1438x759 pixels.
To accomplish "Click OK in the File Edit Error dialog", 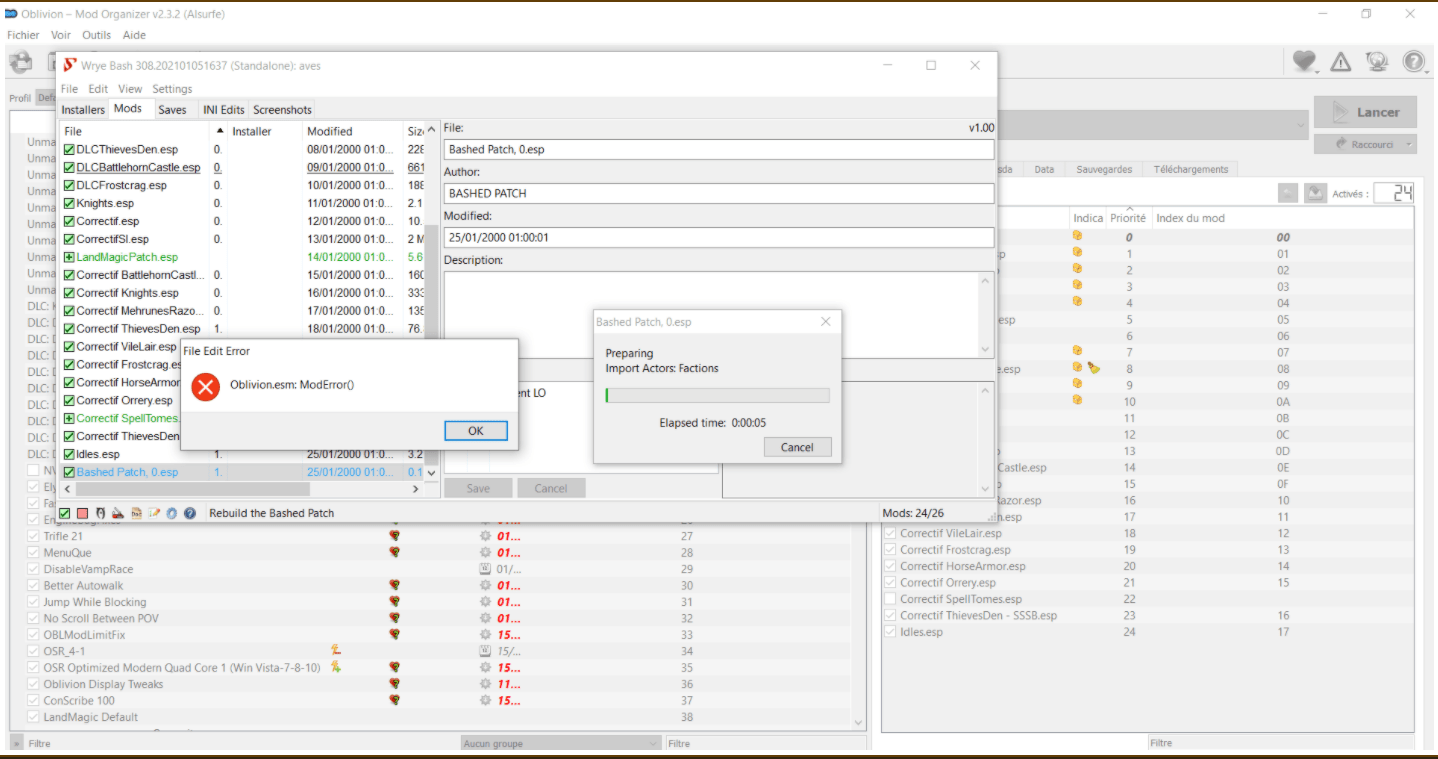I will pyautogui.click(x=476, y=431).
